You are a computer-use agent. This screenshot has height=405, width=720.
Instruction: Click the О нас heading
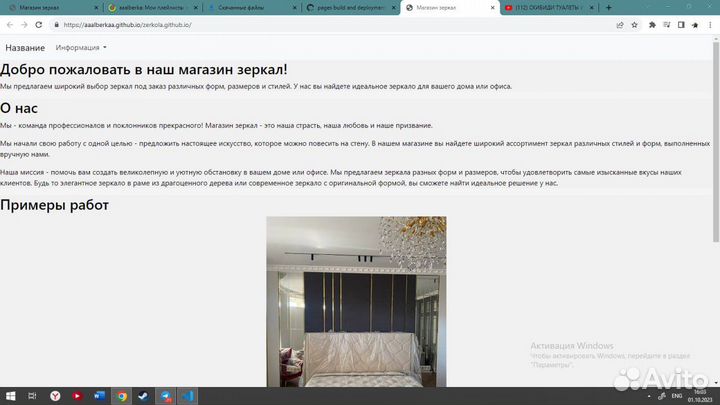tap(19, 108)
